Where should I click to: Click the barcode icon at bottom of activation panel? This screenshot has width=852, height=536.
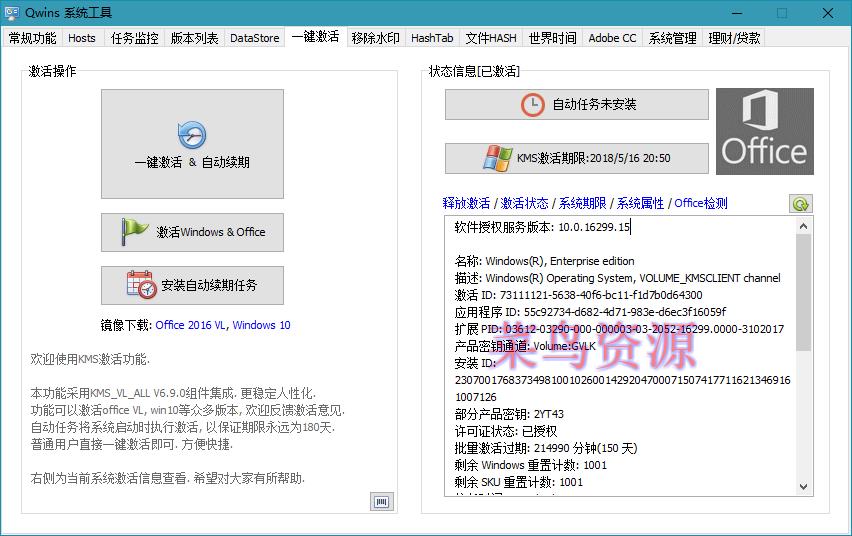point(381,502)
